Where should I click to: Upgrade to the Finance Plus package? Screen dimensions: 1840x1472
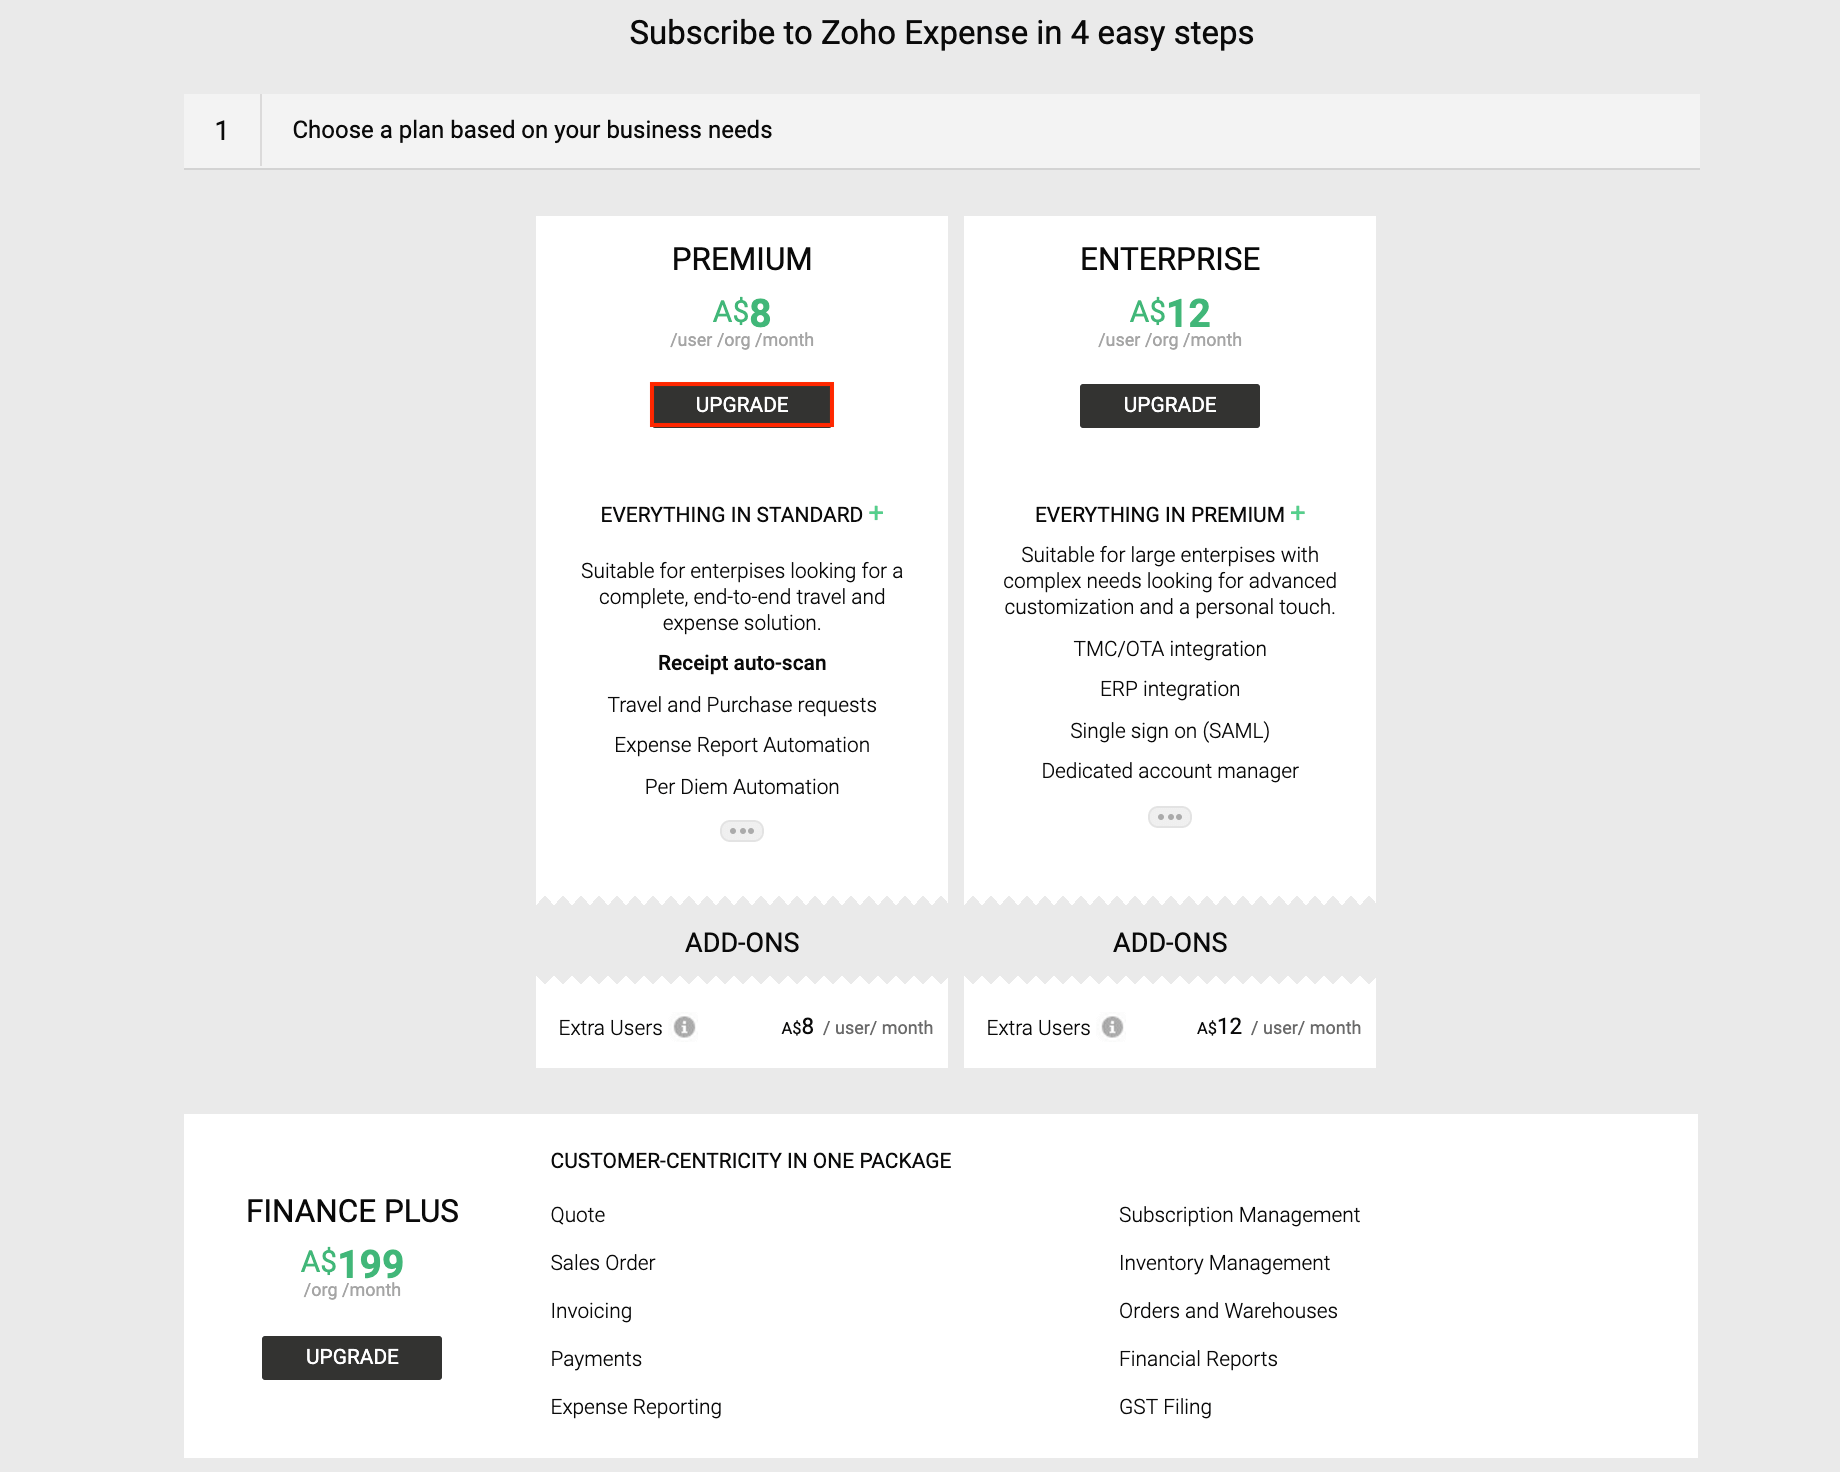tap(351, 1357)
